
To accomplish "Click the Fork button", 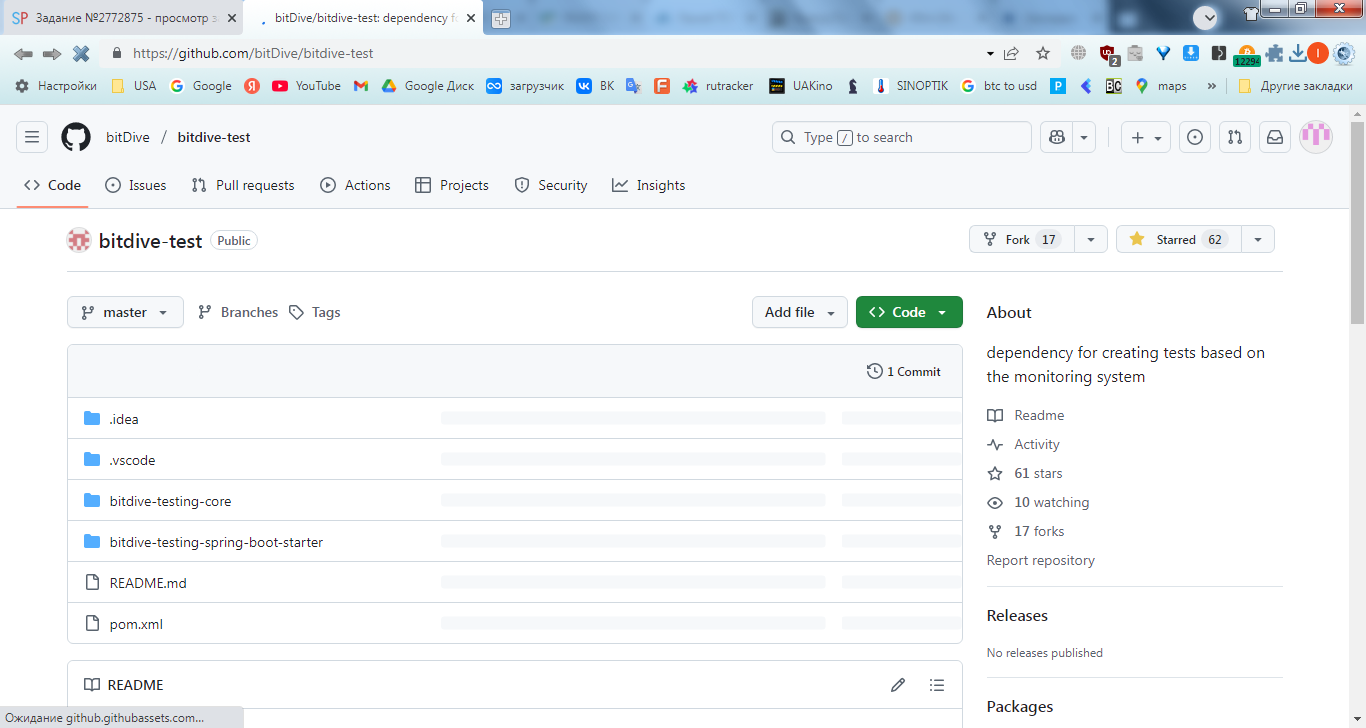I will tap(1021, 239).
